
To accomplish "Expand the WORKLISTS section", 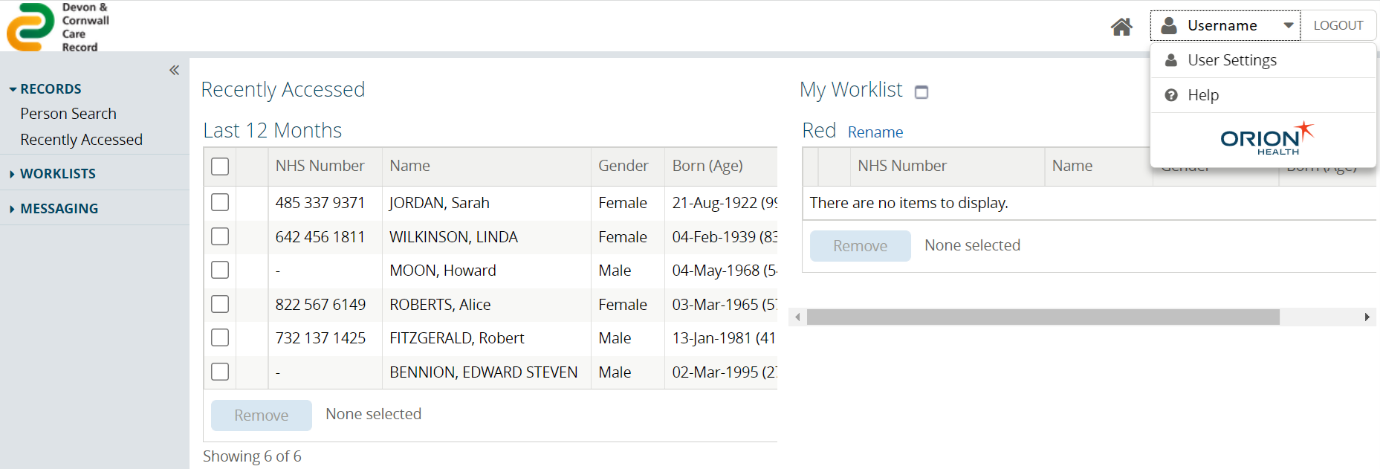I will click(57, 174).
